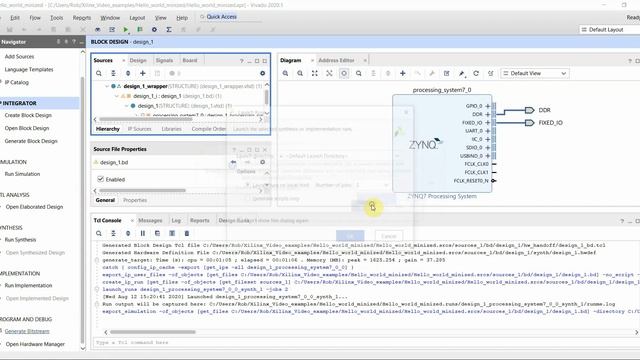Open Hardware Manager from navigator
640x360 pixels.
click(x=35, y=344)
